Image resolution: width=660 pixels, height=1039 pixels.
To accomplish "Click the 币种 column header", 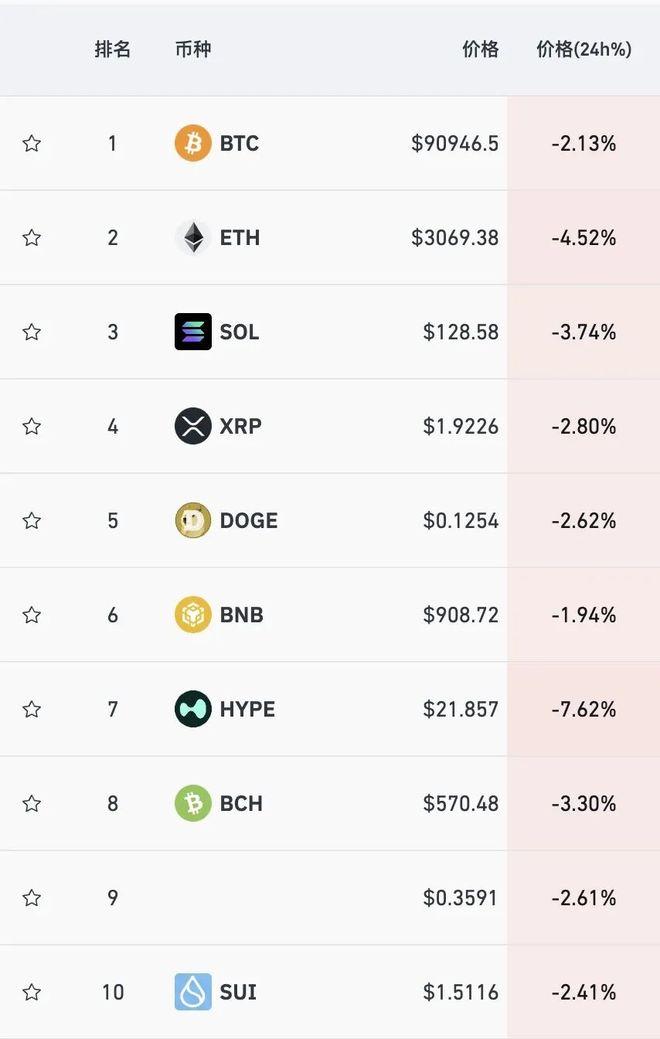I will pyautogui.click(x=193, y=49).
